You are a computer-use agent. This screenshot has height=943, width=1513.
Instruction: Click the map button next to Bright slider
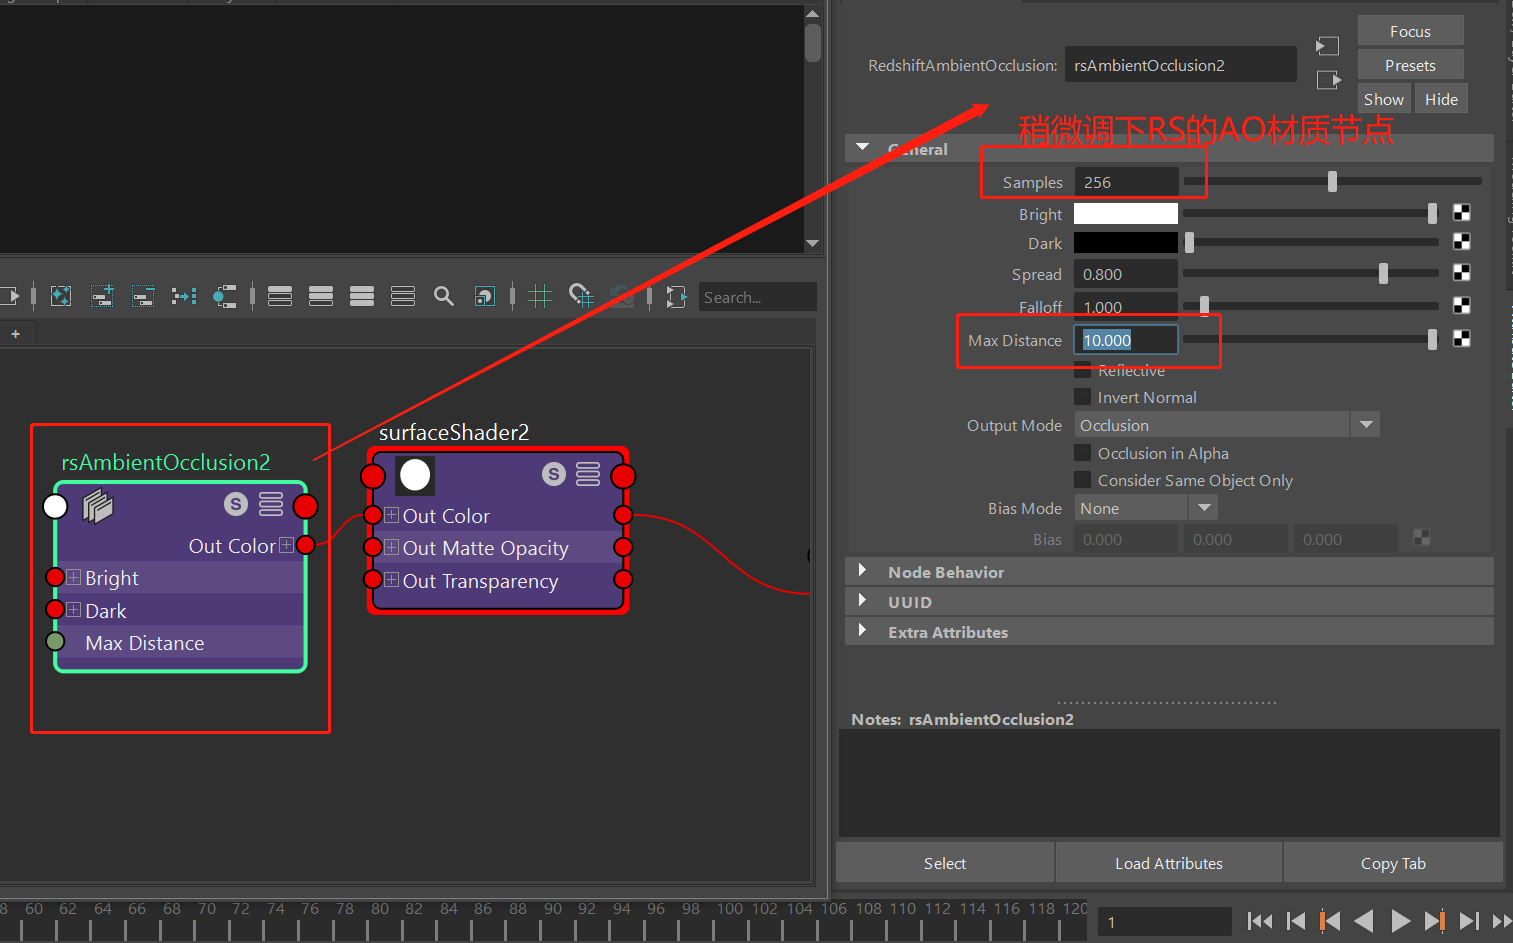tap(1461, 213)
